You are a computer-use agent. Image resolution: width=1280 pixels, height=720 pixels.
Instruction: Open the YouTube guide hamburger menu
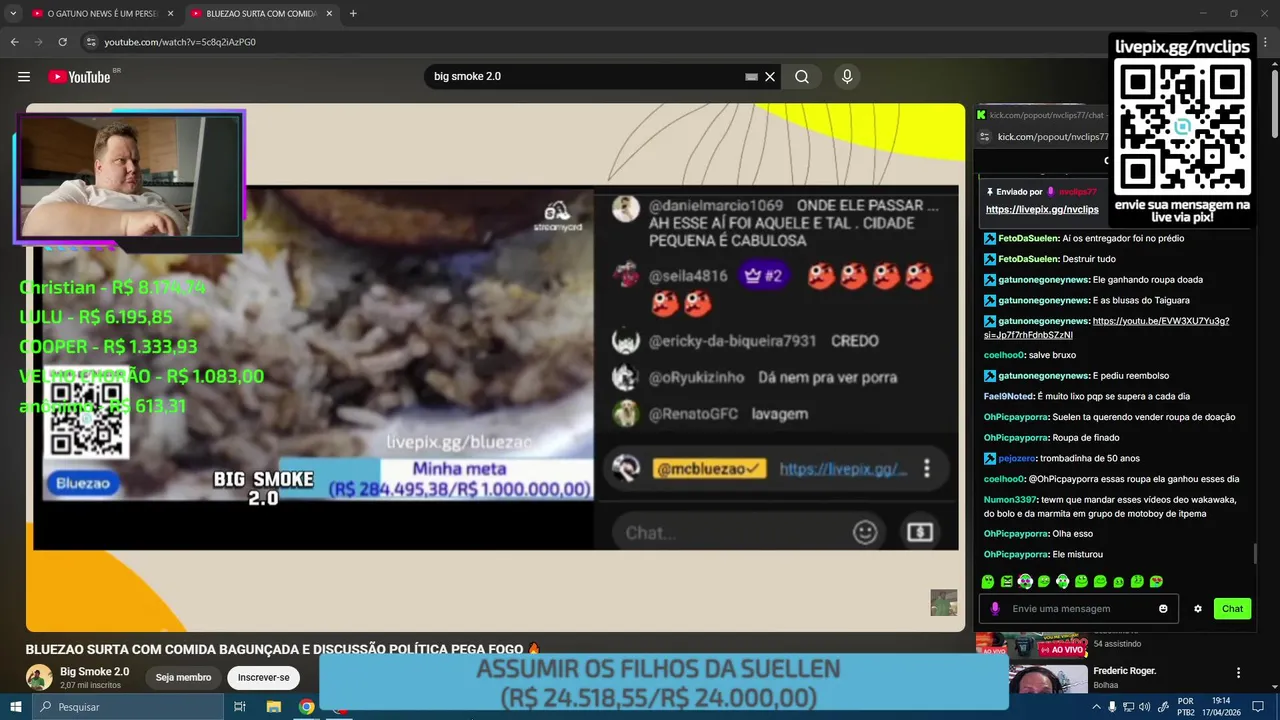(24, 77)
